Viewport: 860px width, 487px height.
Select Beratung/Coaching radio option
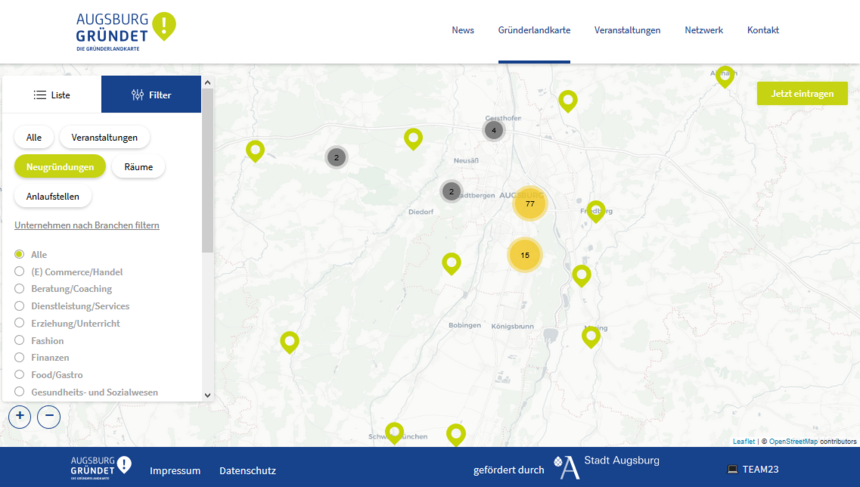(19, 288)
